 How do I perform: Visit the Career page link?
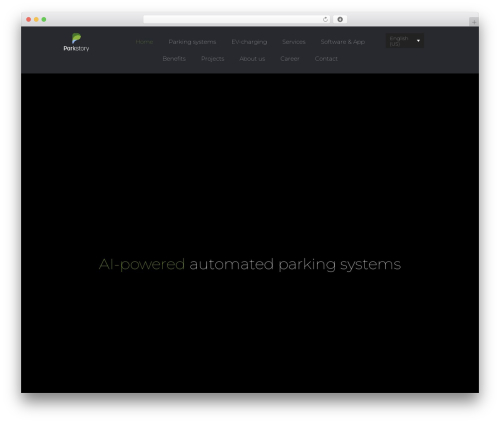(x=290, y=59)
